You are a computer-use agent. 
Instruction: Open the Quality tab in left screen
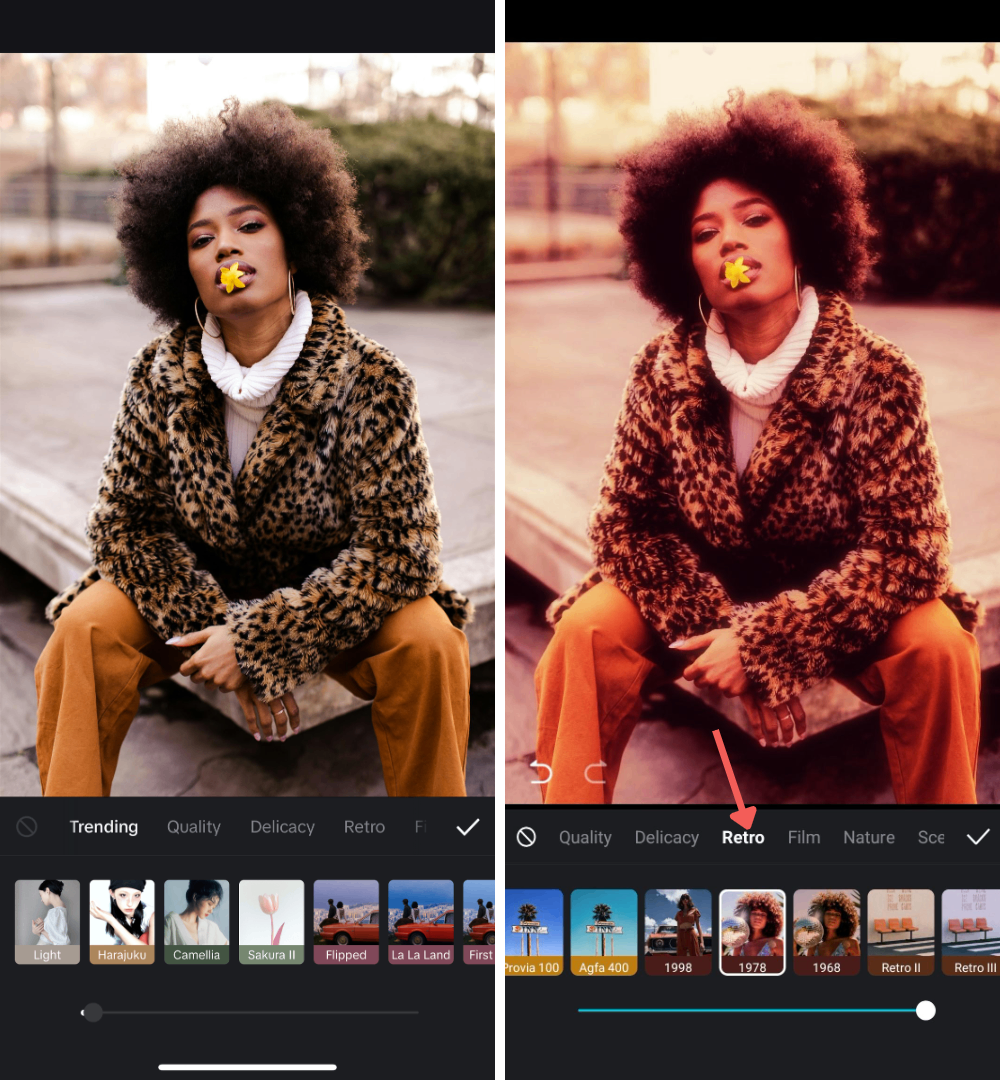tap(194, 827)
